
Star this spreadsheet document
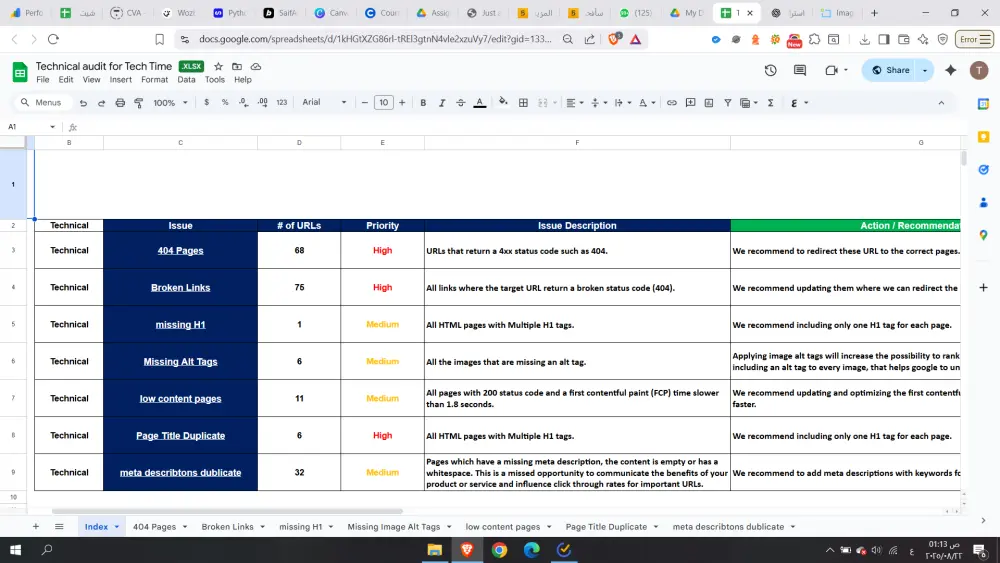click(218, 67)
